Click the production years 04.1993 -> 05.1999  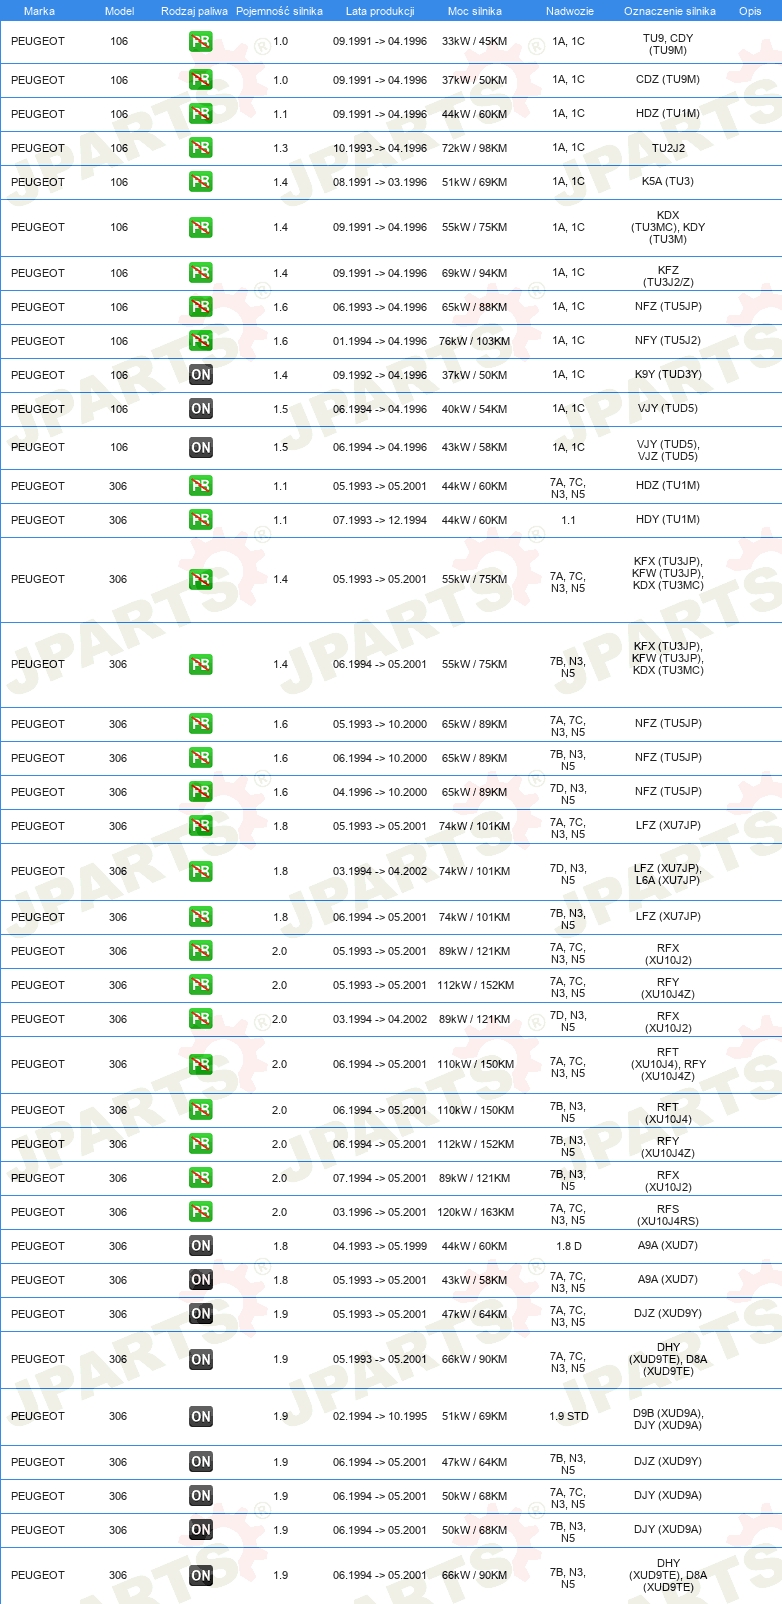(x=380, y=1246)
